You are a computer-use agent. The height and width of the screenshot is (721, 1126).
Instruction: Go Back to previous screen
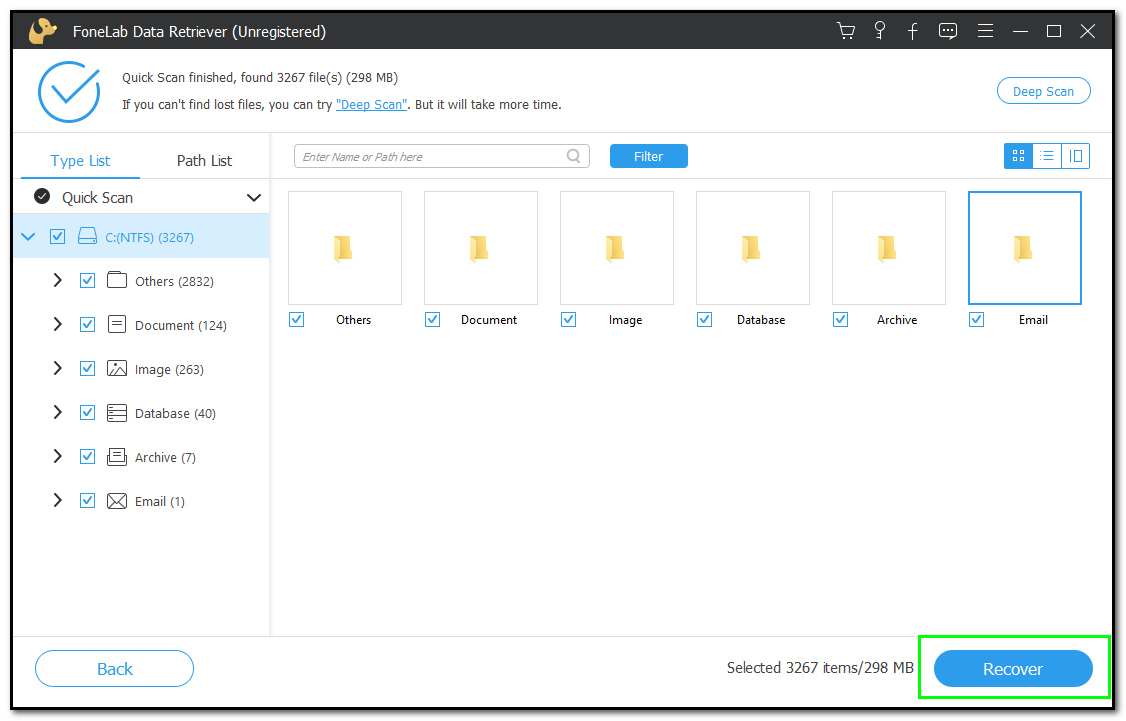(114, 669)
